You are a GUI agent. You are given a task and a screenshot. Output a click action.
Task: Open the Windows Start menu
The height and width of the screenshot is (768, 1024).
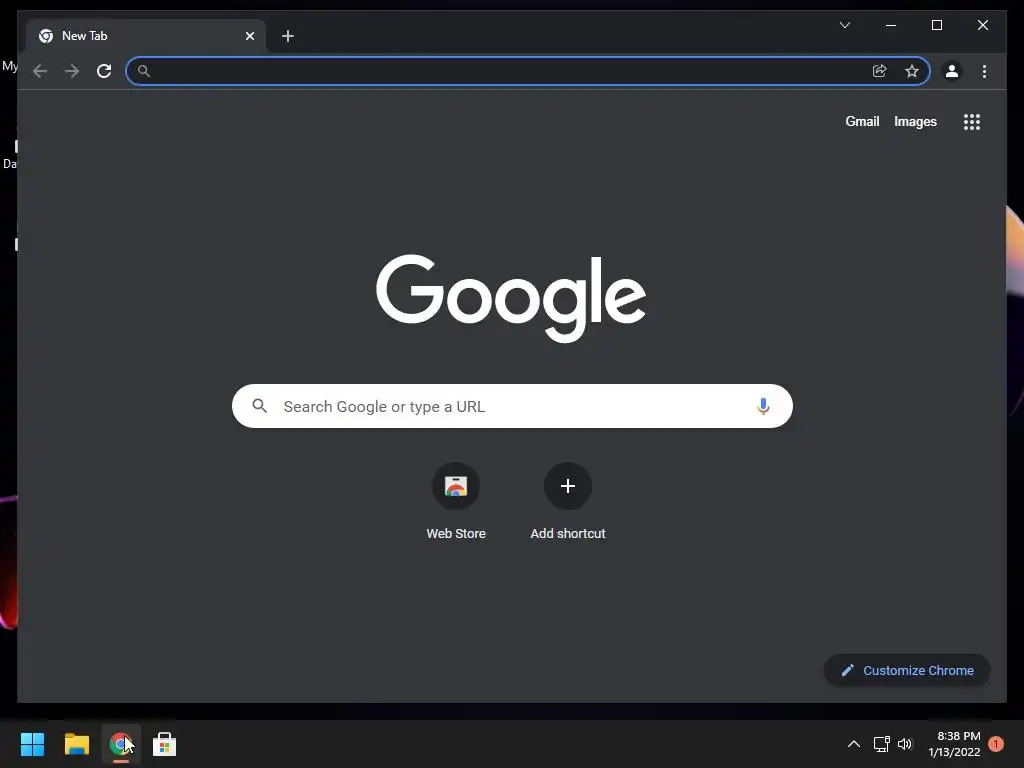pyautogui.click(x=32, y=744)
